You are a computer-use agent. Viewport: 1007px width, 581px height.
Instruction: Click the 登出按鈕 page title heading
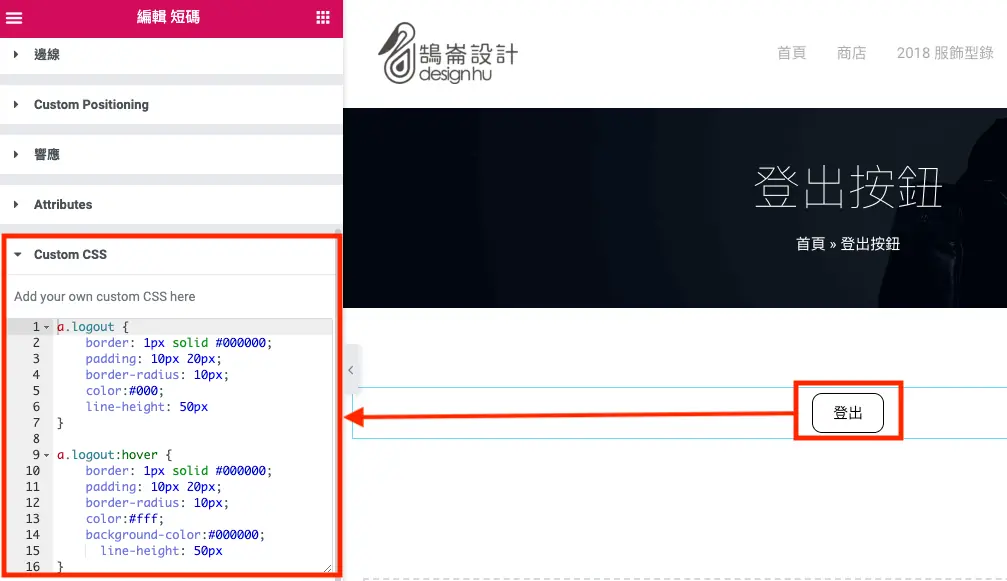click(848, 187)
